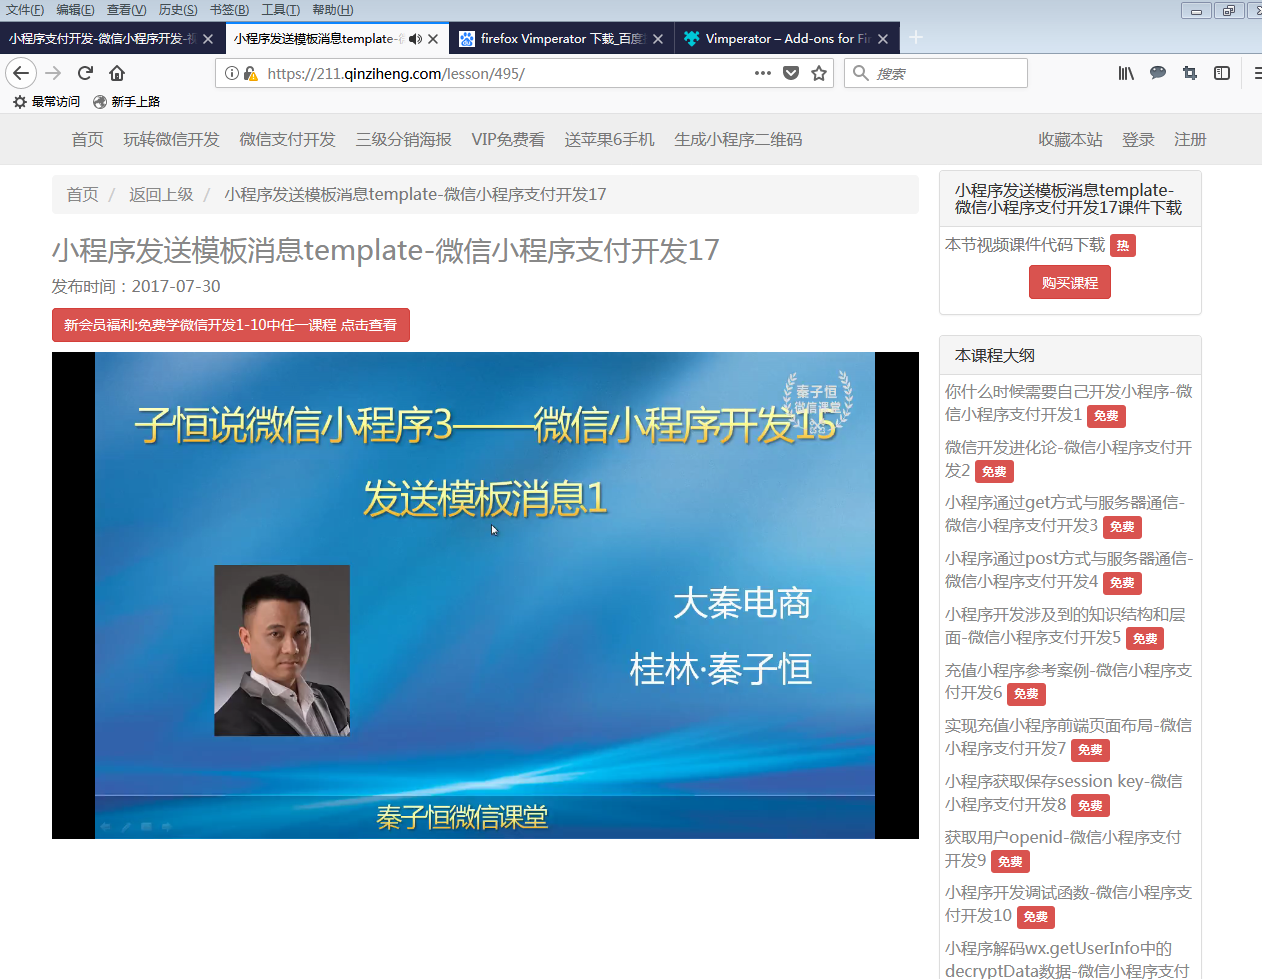Screen dimensions: 1262x979
Task: Click the crop screenshot toolbar icon
Action: tap(1190, 73)
